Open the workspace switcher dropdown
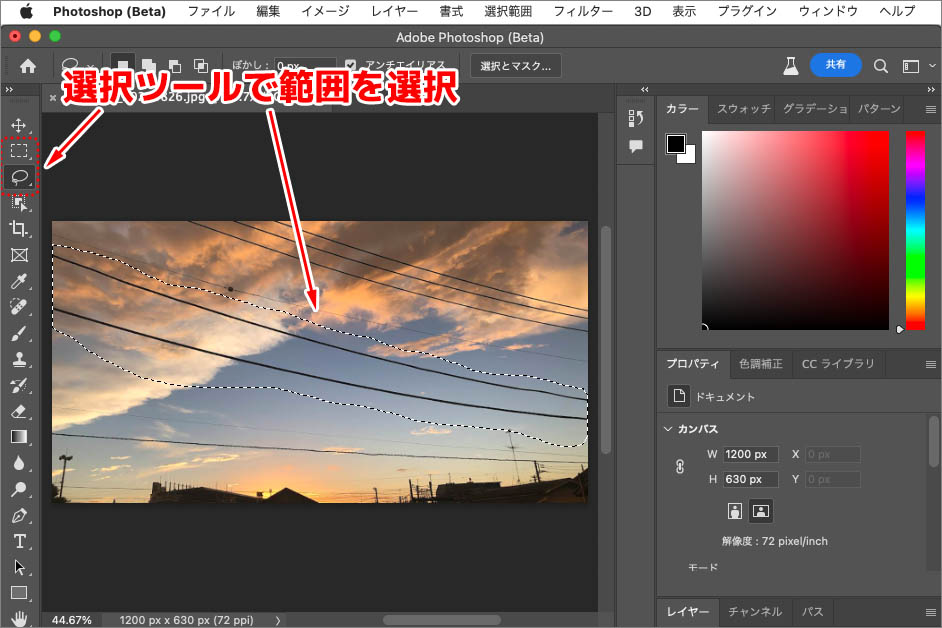The height and width of the screenshot is (628, 942). pos(910,66)
